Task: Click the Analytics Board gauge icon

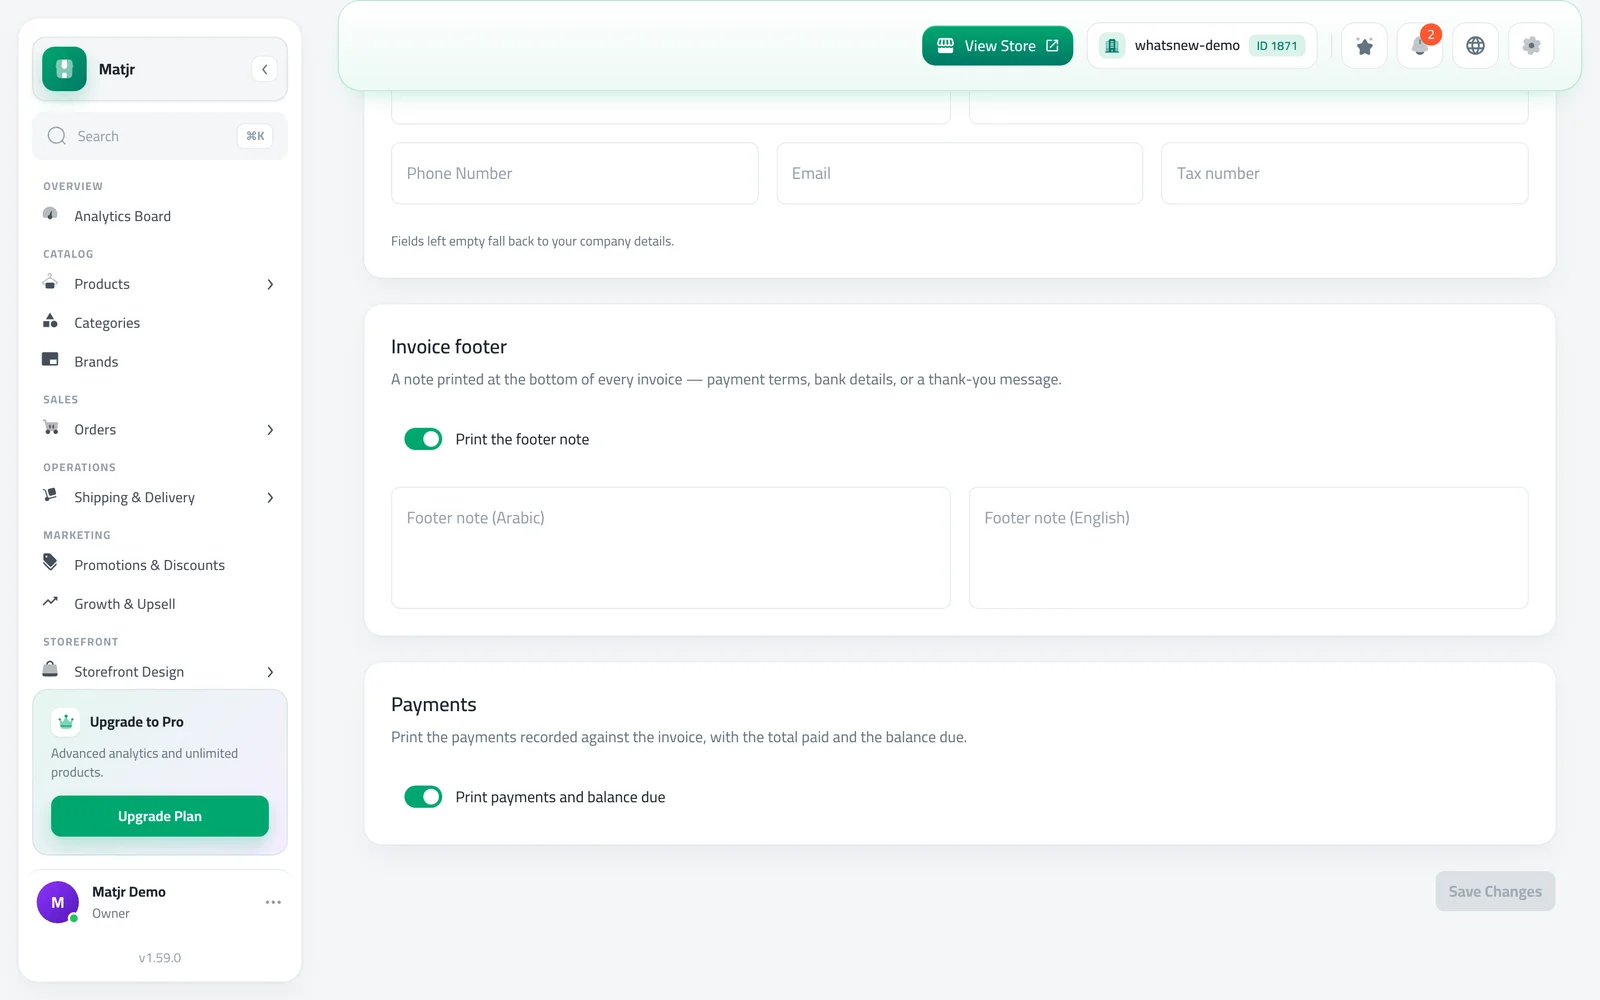Action: tap(50, 214)
